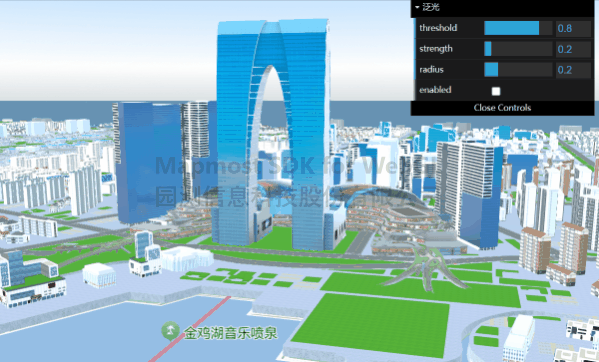Collapse the 泛光 folder arrow
Screen dimensions: 599x362
tap(417, 7)
